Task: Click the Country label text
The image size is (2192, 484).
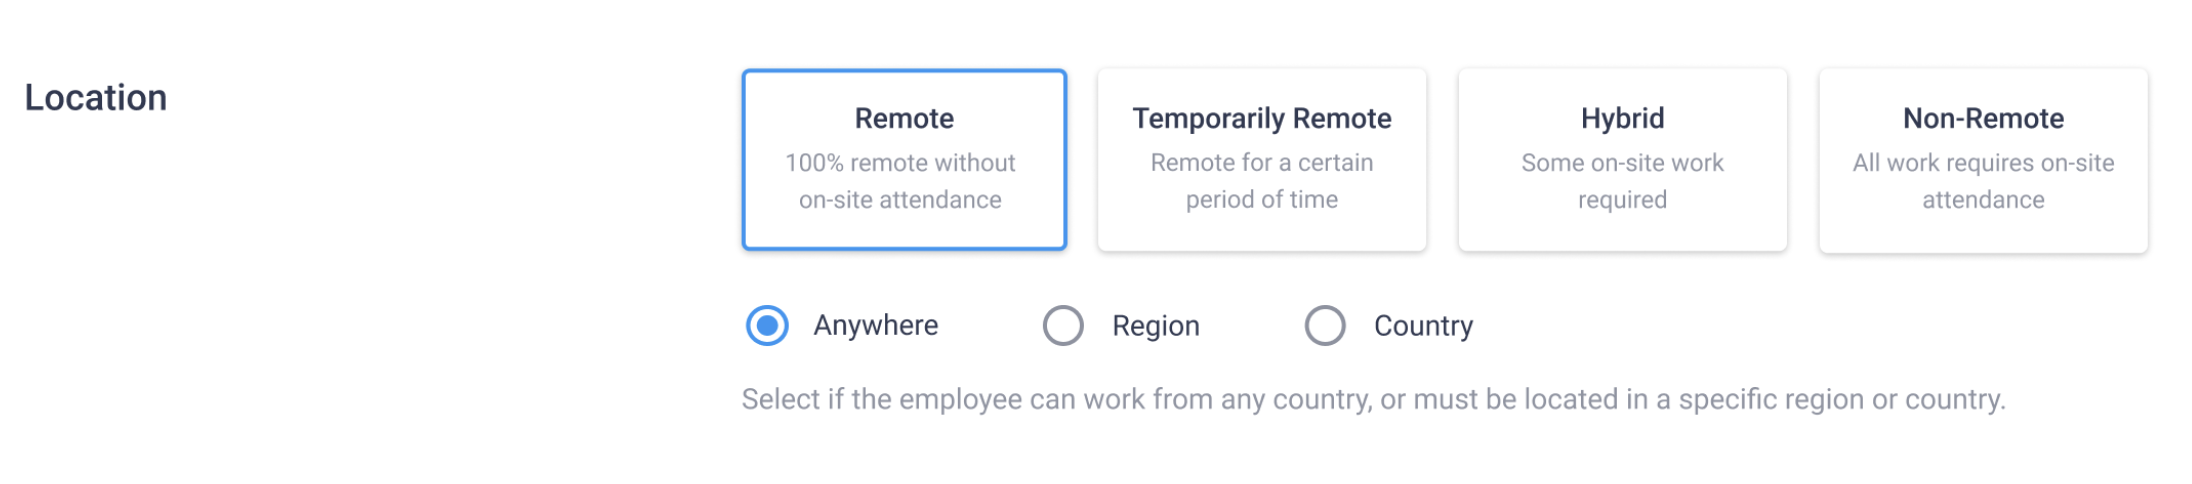Action: click(x=1423, y=326)
